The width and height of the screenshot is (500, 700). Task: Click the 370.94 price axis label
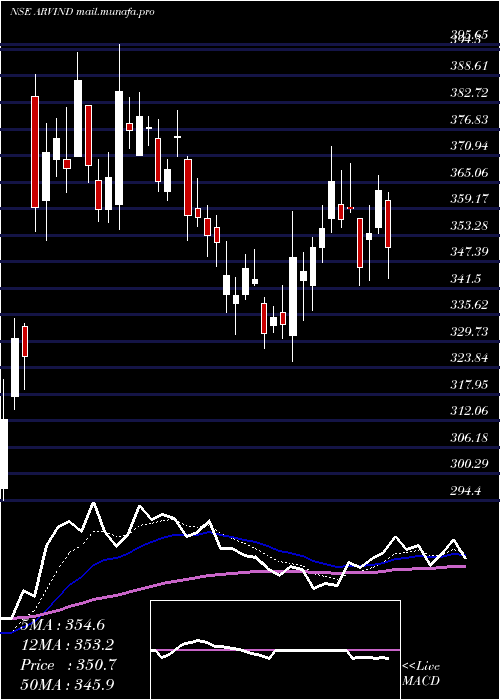(x=469, y=146)
